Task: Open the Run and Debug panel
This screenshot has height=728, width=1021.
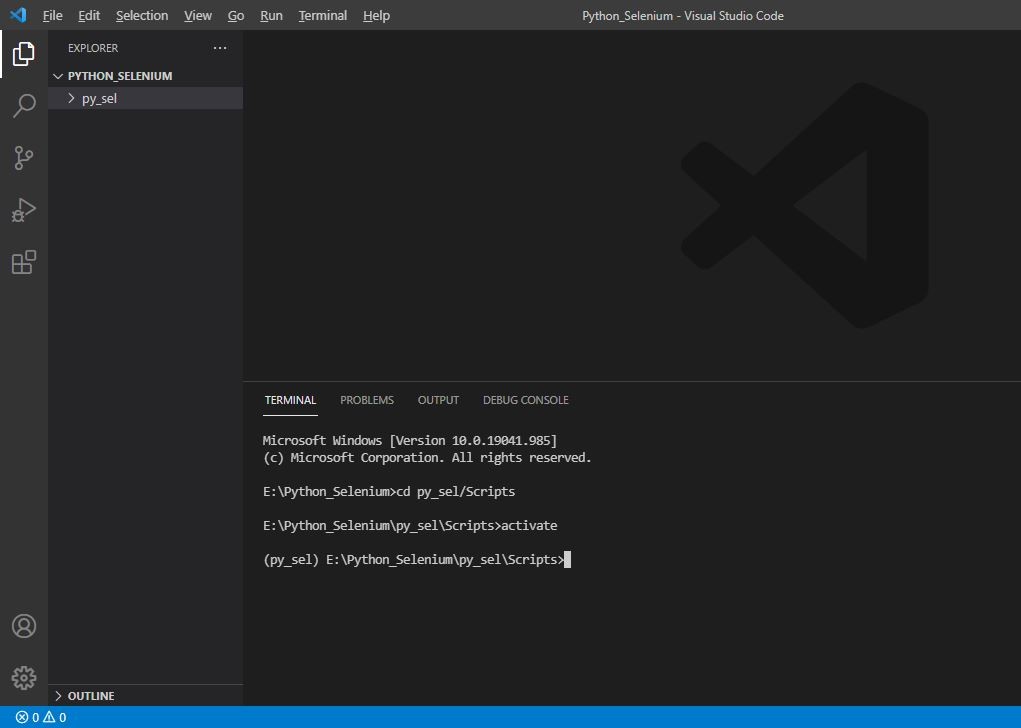Action: click(24, 210)
